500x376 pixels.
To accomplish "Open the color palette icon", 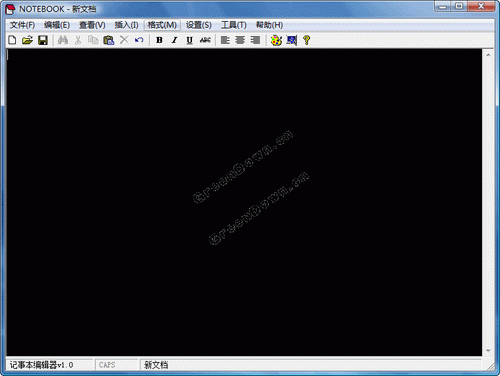I will (x=276, y=40).
